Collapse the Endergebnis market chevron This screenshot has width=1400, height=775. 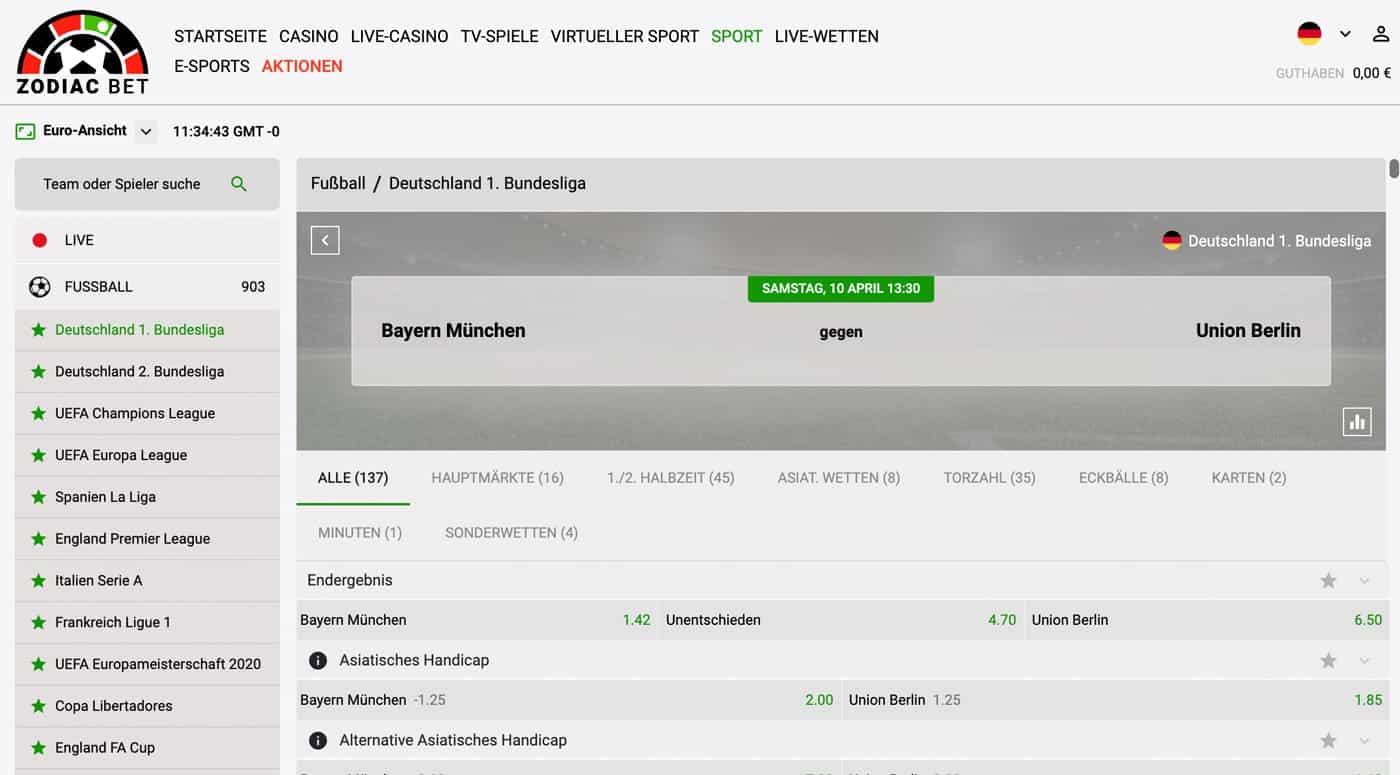click(1364, 581)
